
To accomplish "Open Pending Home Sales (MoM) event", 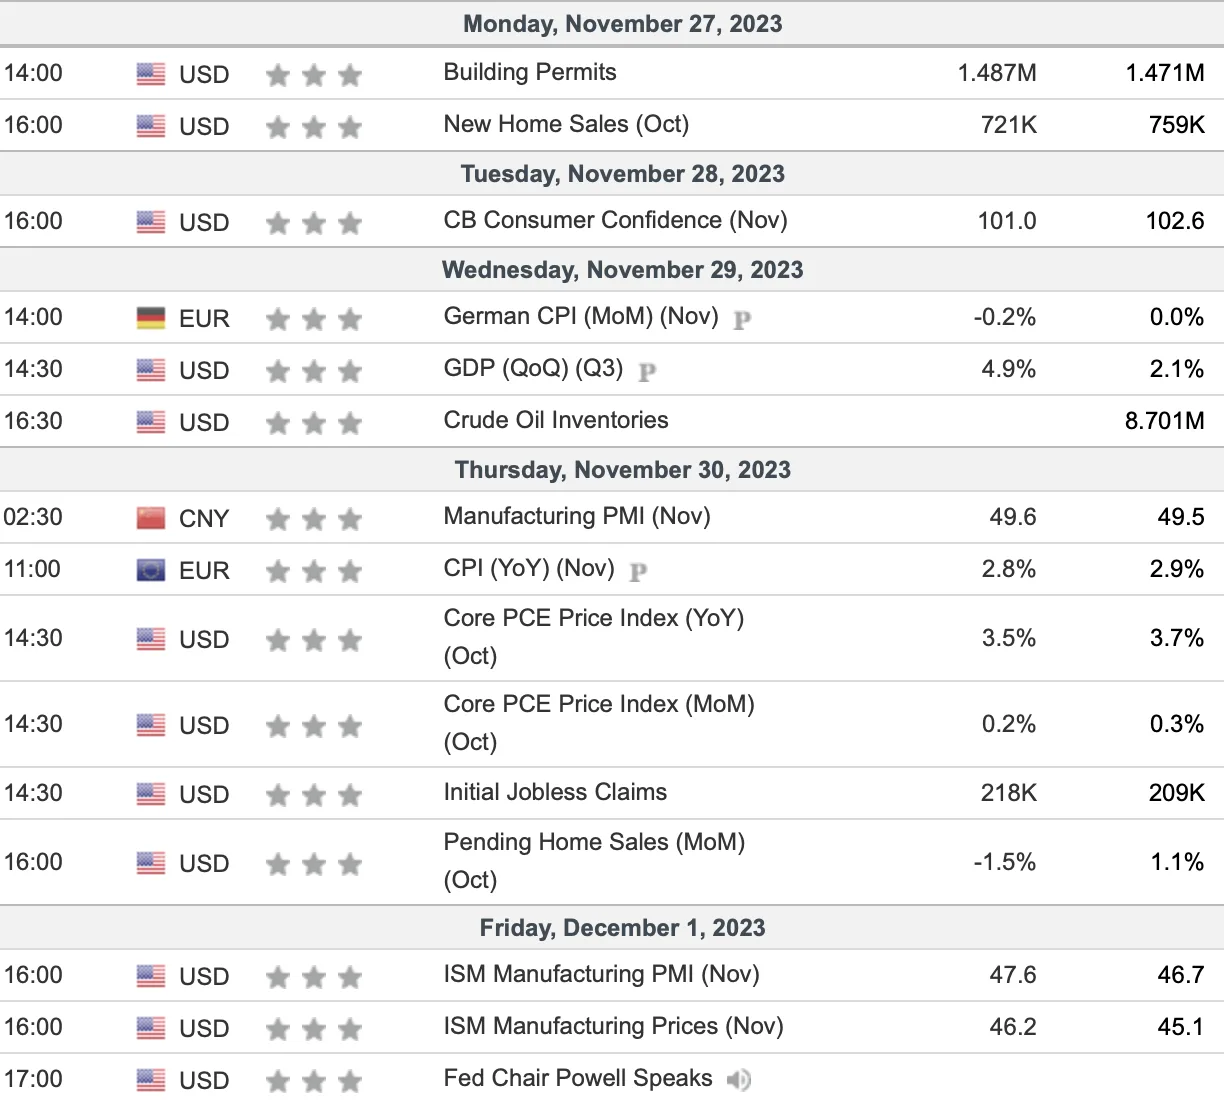I will (x=594, y=861).
